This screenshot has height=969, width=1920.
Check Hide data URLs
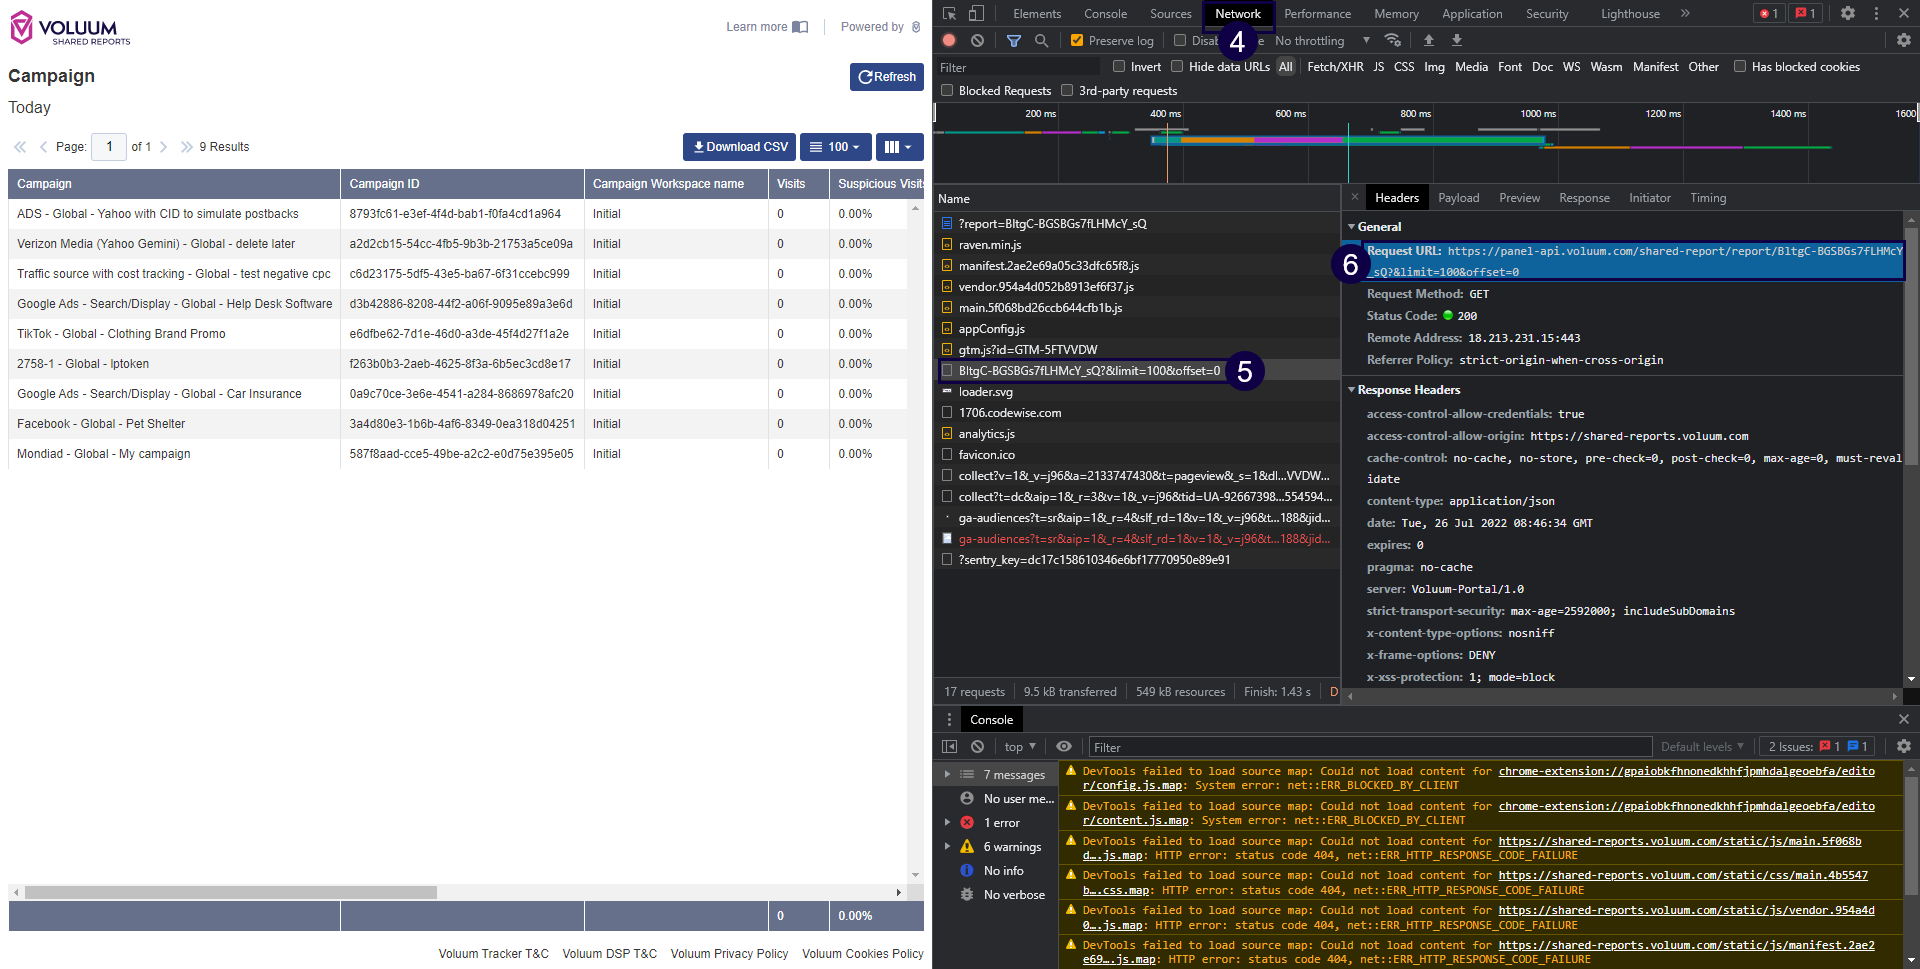coord(1178,66)
